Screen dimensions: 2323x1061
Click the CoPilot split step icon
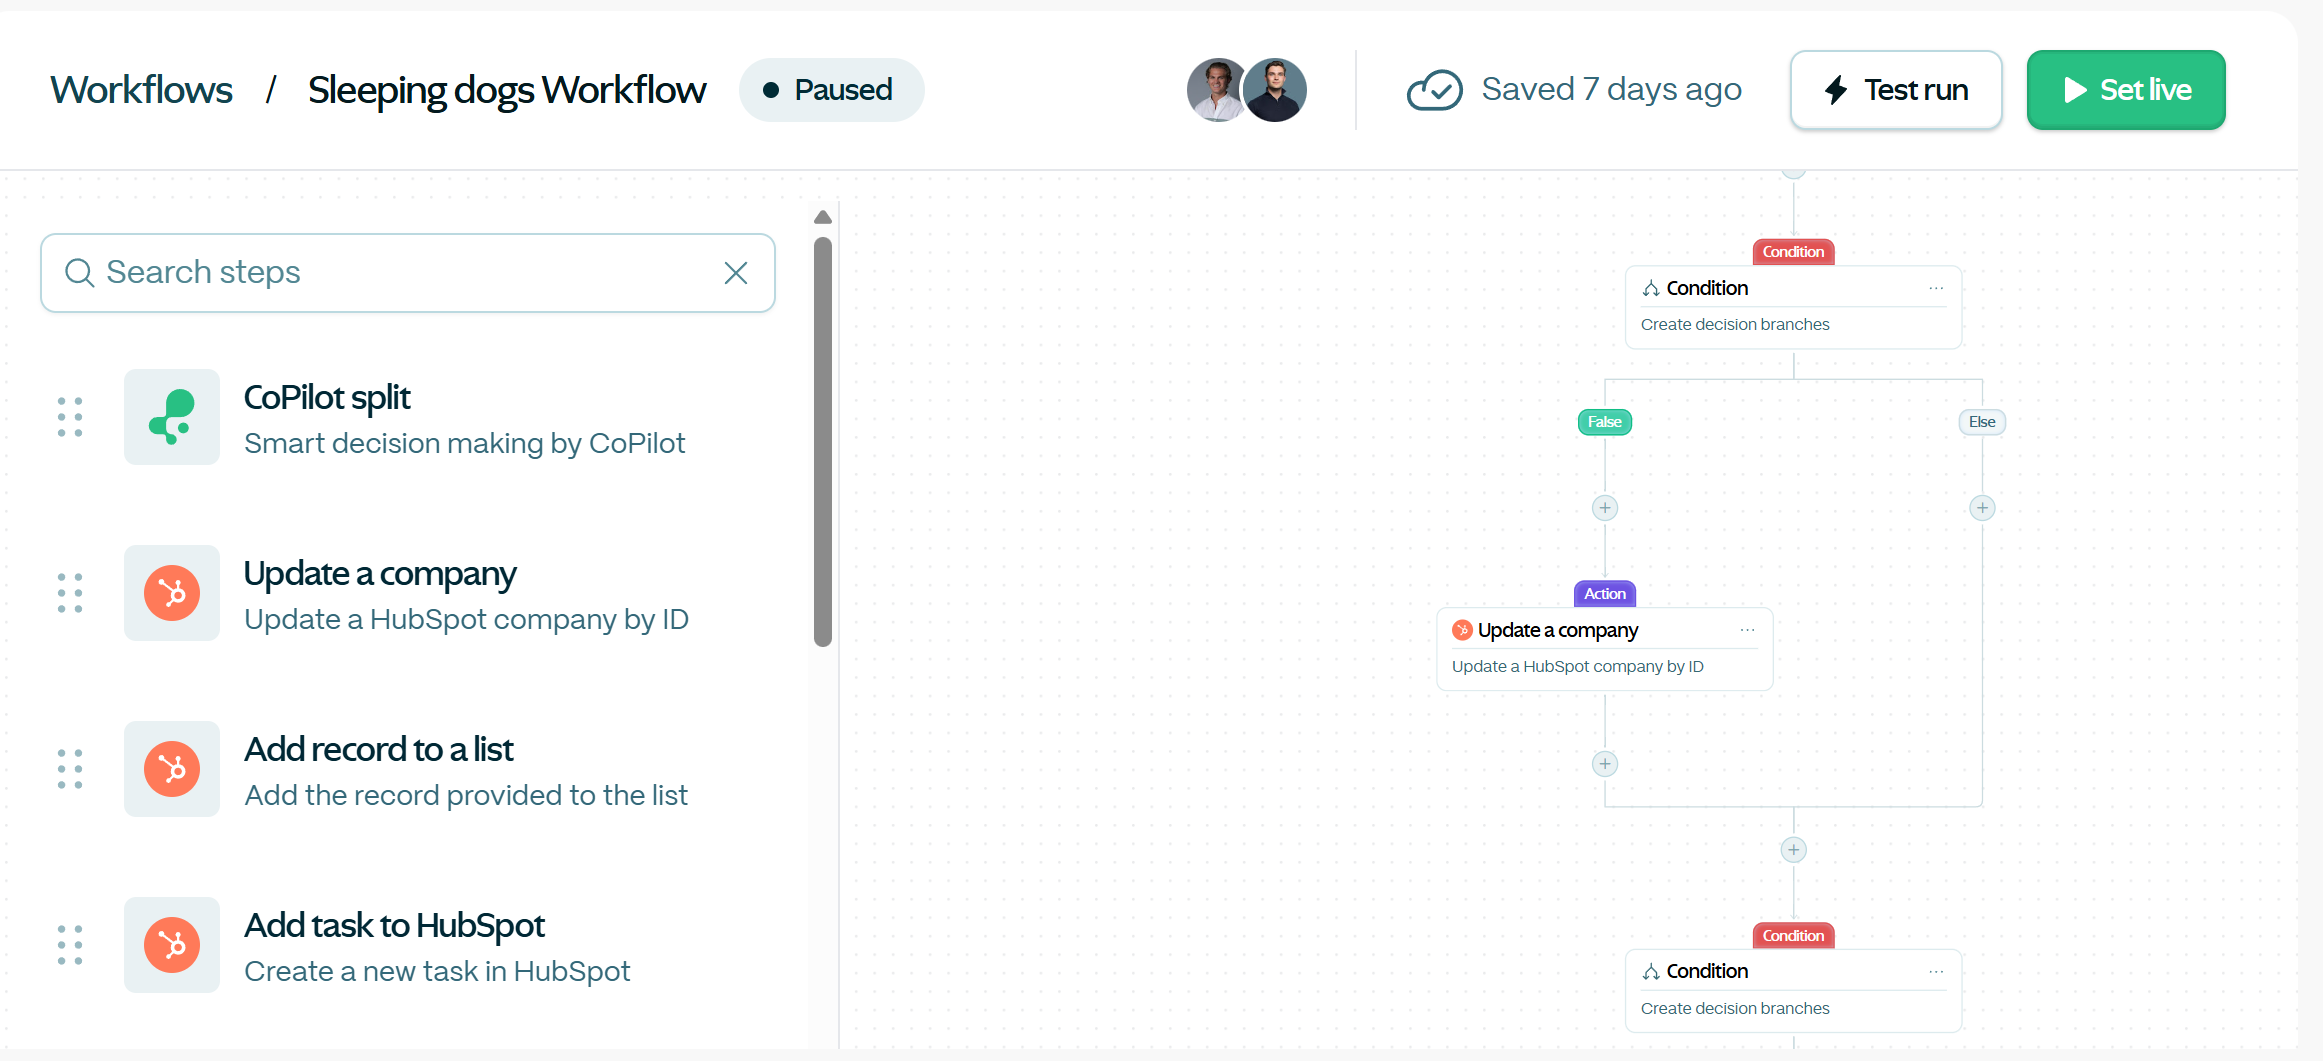click(x=172, y=417)
